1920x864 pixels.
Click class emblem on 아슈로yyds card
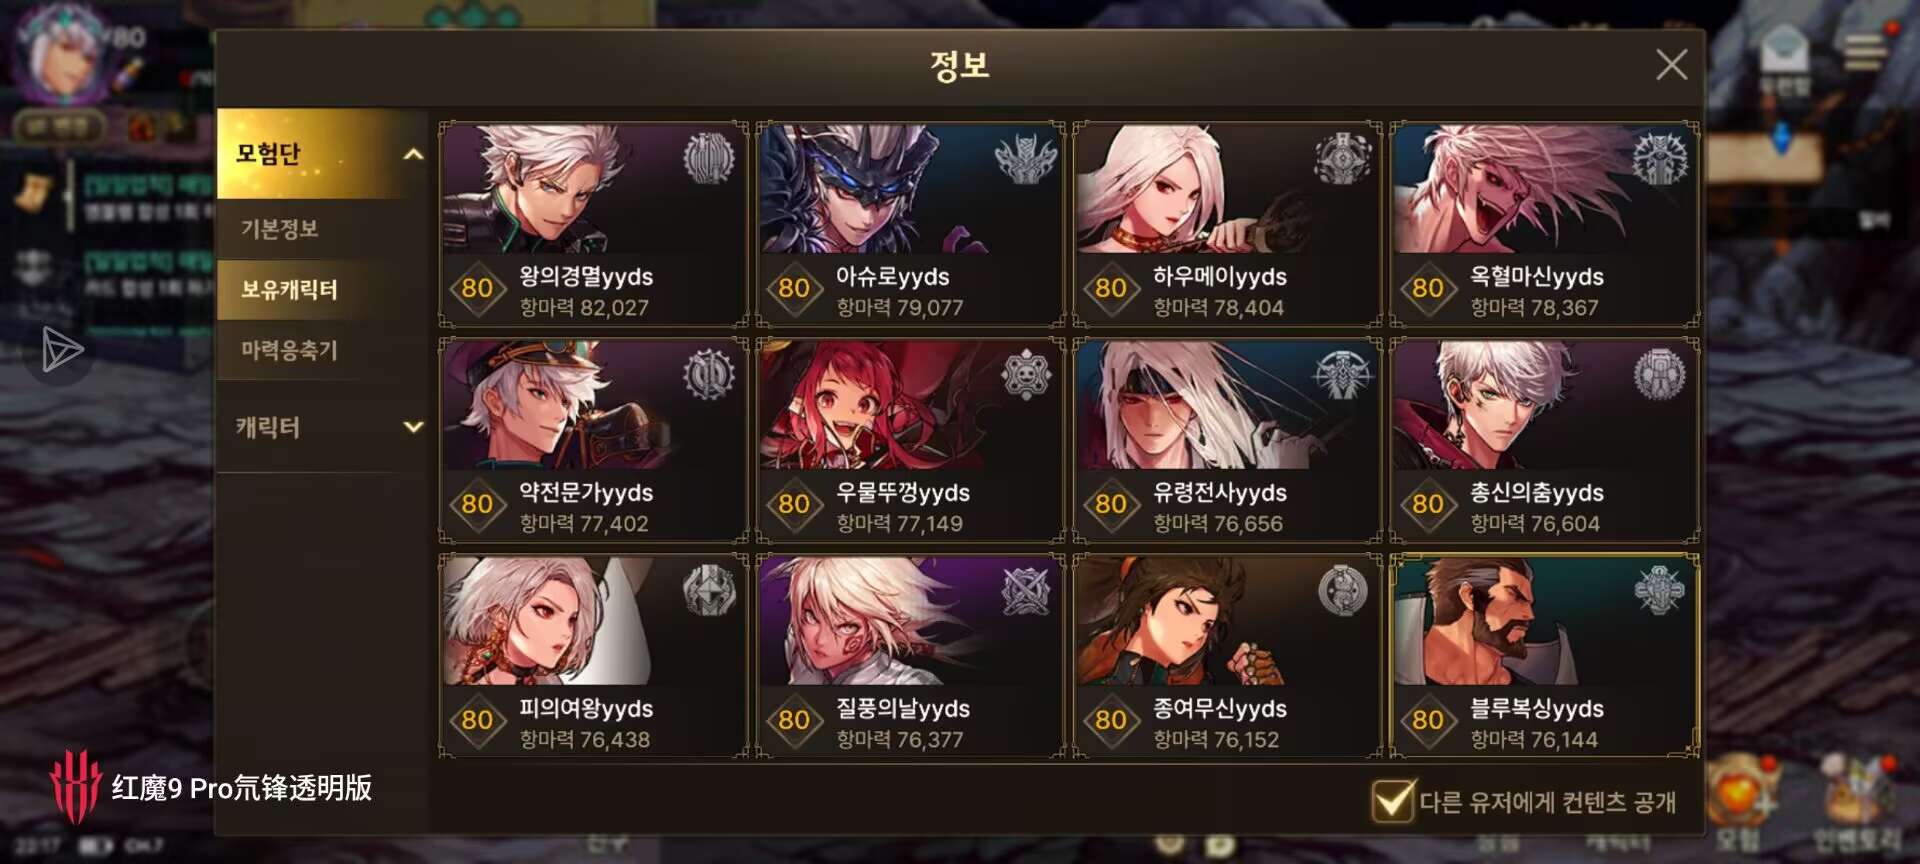(1026, 158)
